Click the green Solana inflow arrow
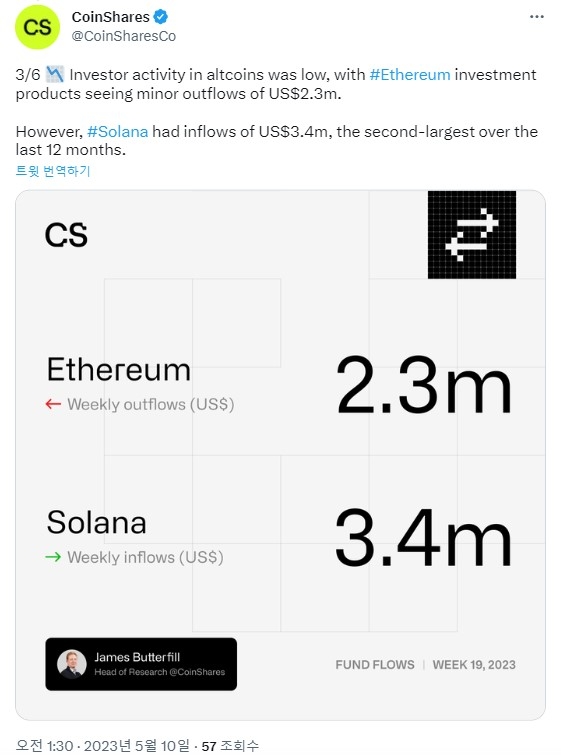 [53, 557]
